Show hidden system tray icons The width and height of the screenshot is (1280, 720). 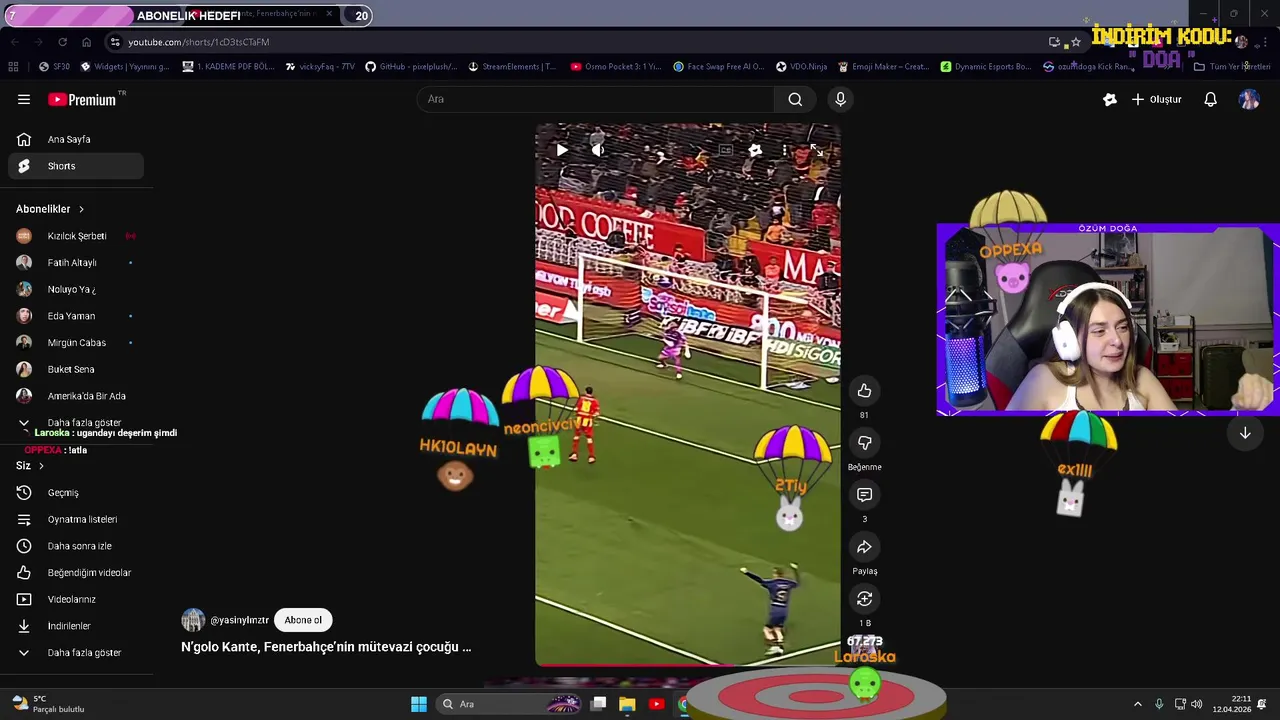[x=1137, y=704]
